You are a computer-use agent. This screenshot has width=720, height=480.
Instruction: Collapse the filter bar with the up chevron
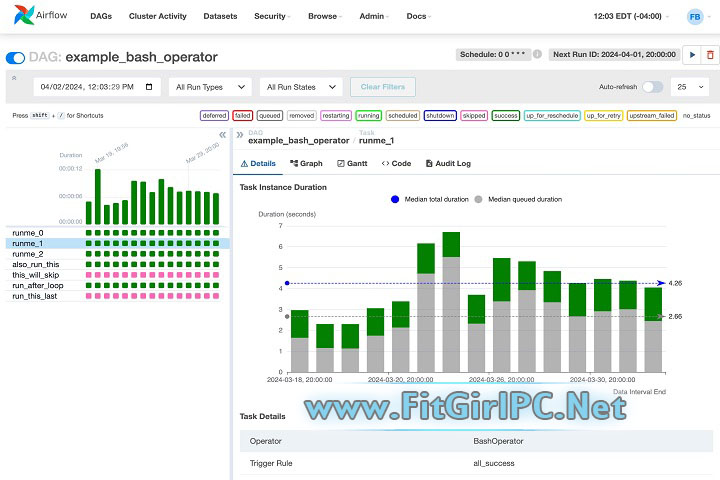(15, 77)
